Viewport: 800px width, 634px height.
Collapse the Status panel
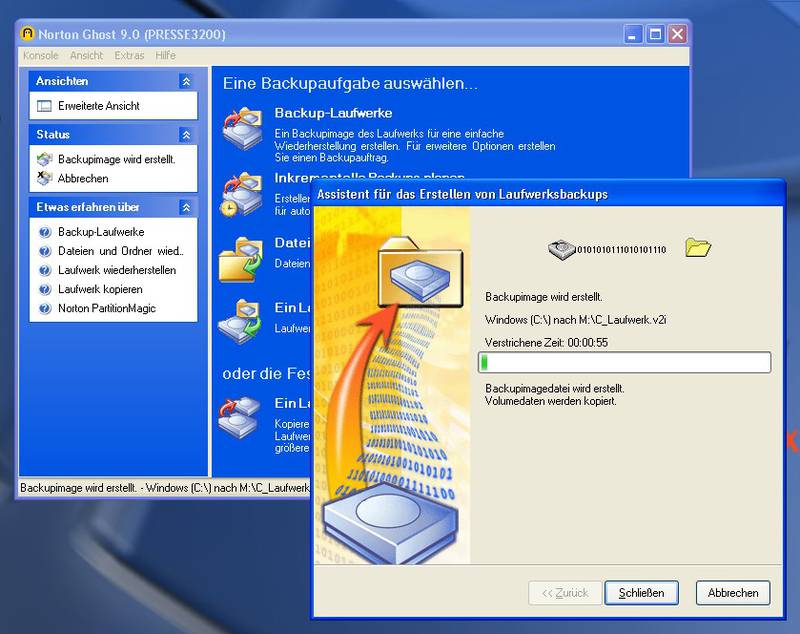click(186, 135)
